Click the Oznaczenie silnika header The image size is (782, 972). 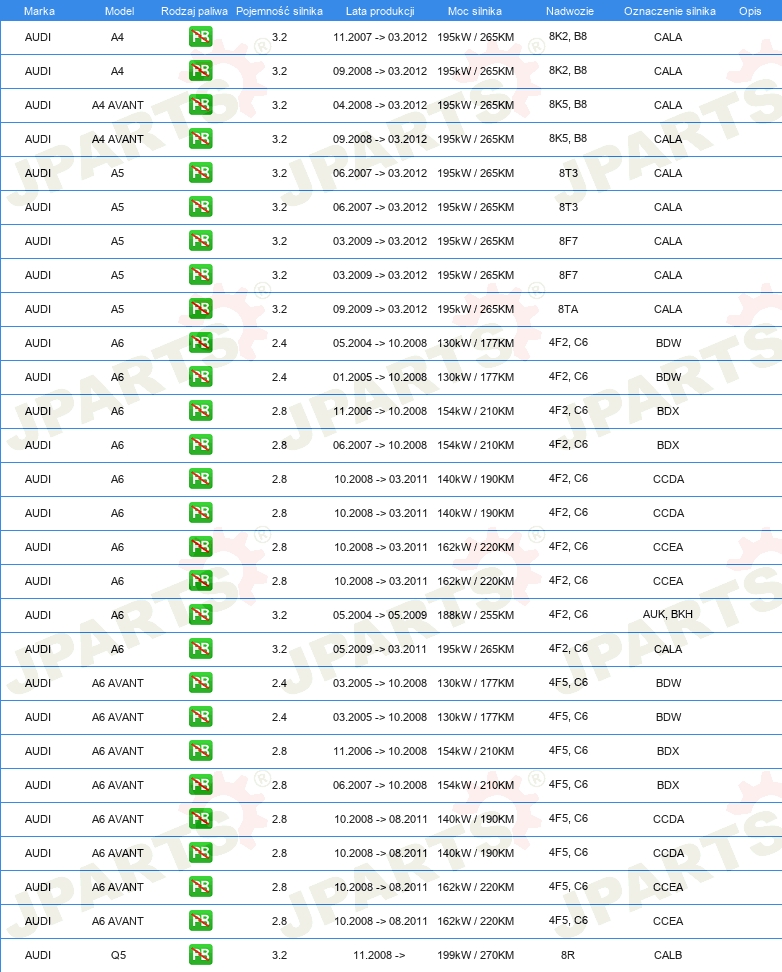click(x=670, y=11)
